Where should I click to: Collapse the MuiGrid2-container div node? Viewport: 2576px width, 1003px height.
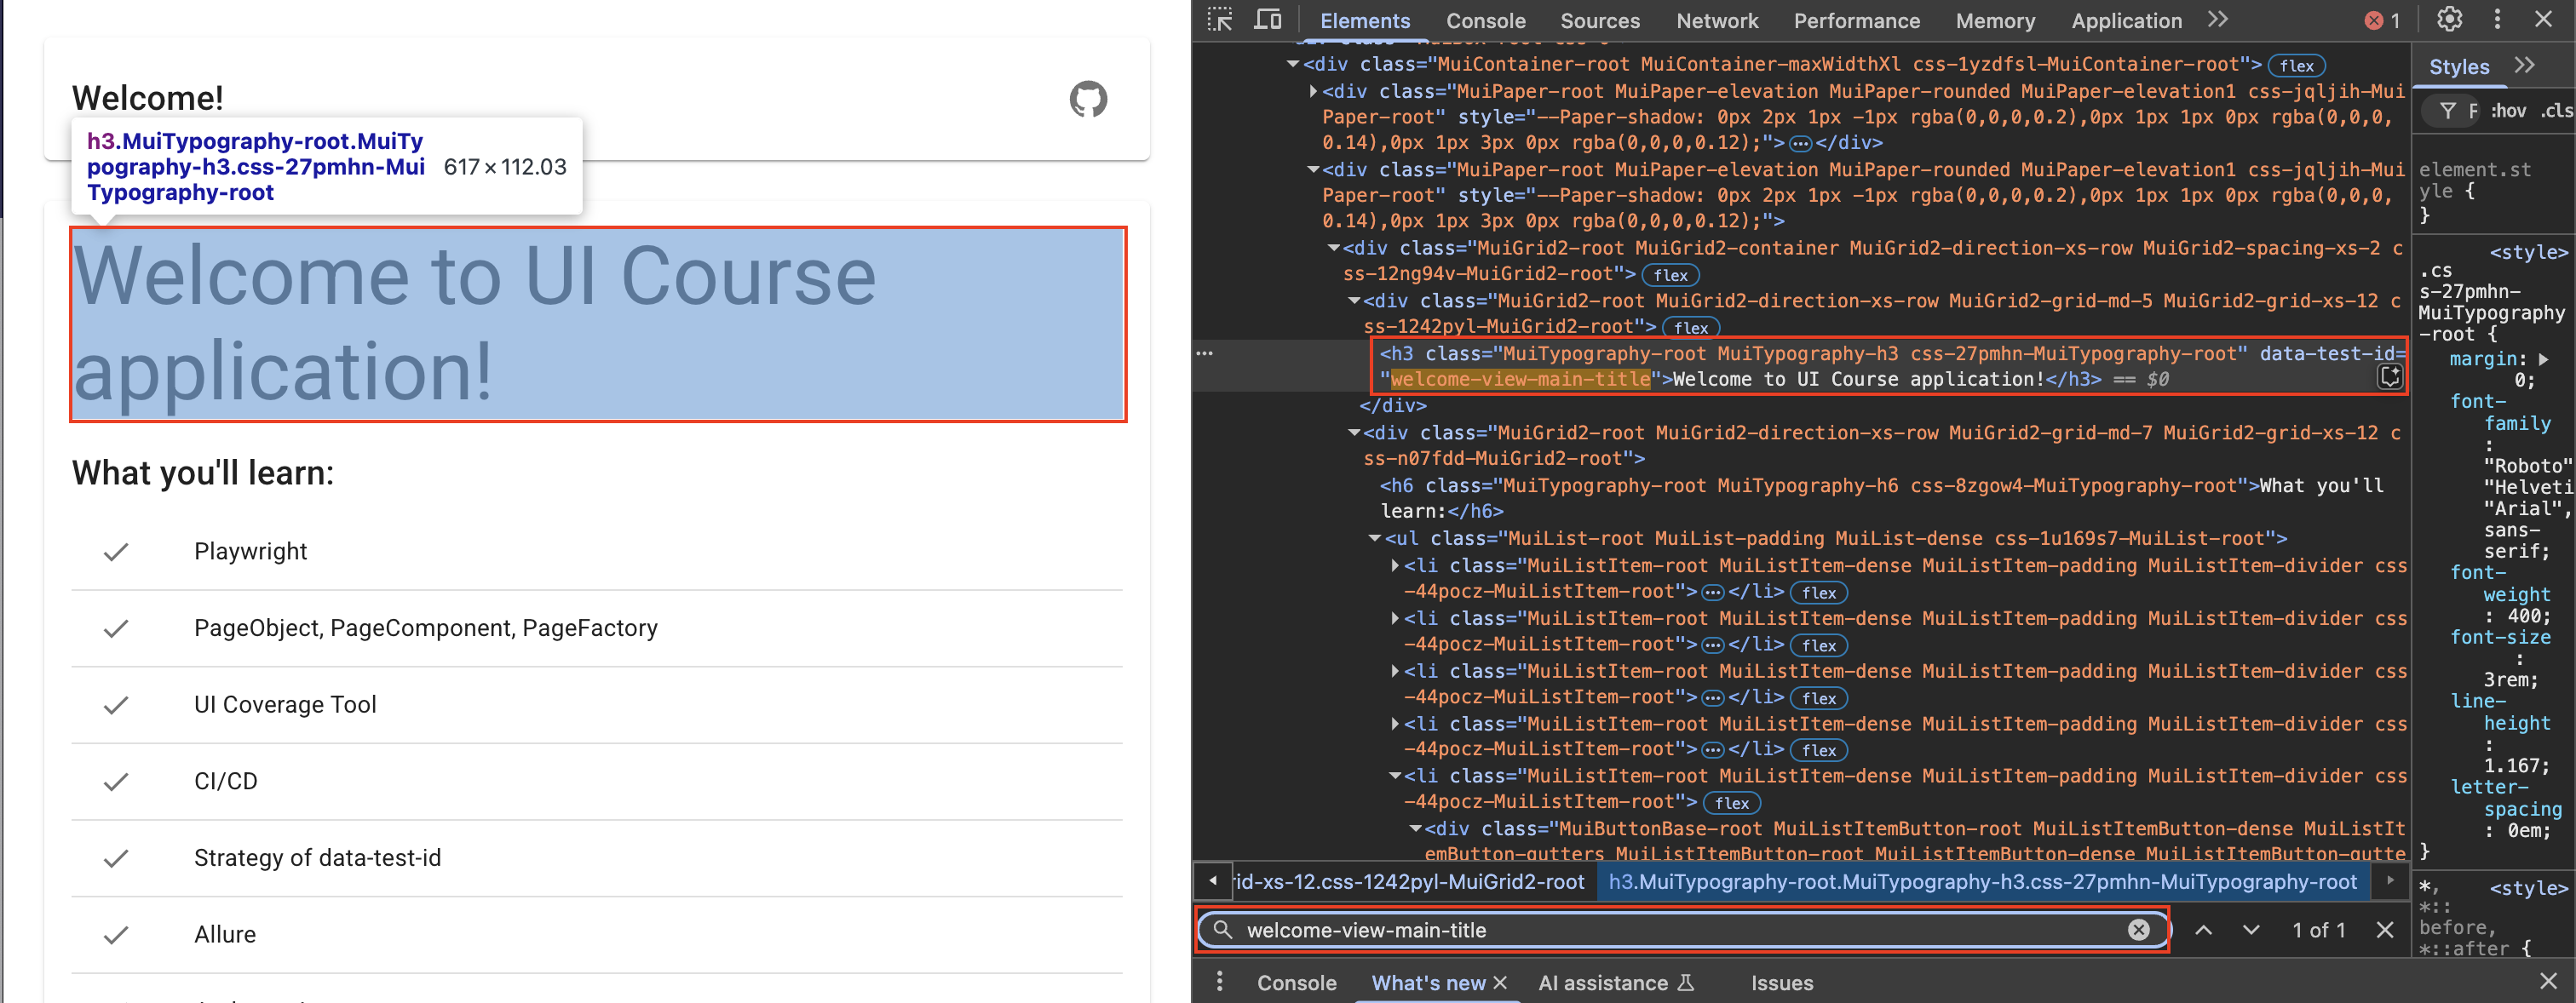point(1333,248)
